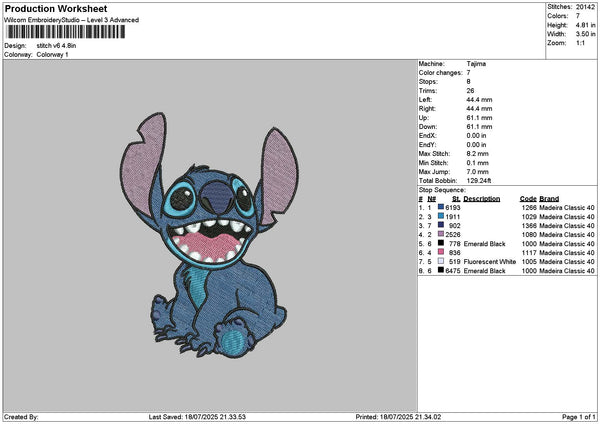Click the stitch count '6193'
600x424 pixels.
[x=453, y=208]
